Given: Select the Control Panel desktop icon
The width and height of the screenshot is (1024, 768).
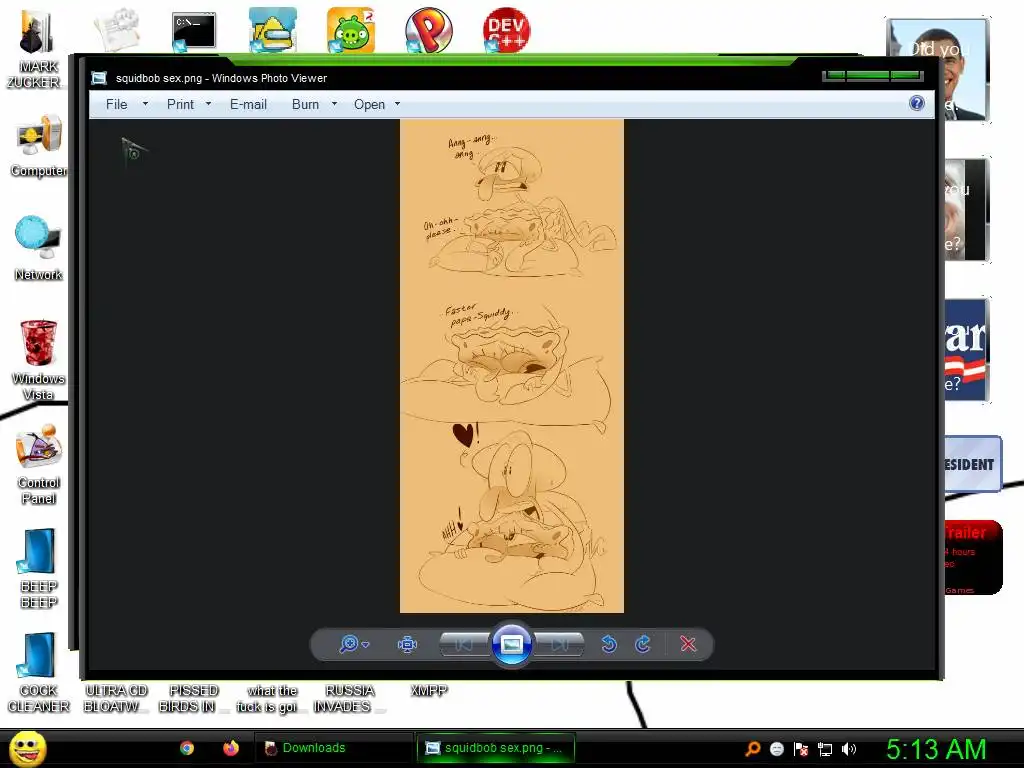Looking at the screenshot, I should pos(39,464).
